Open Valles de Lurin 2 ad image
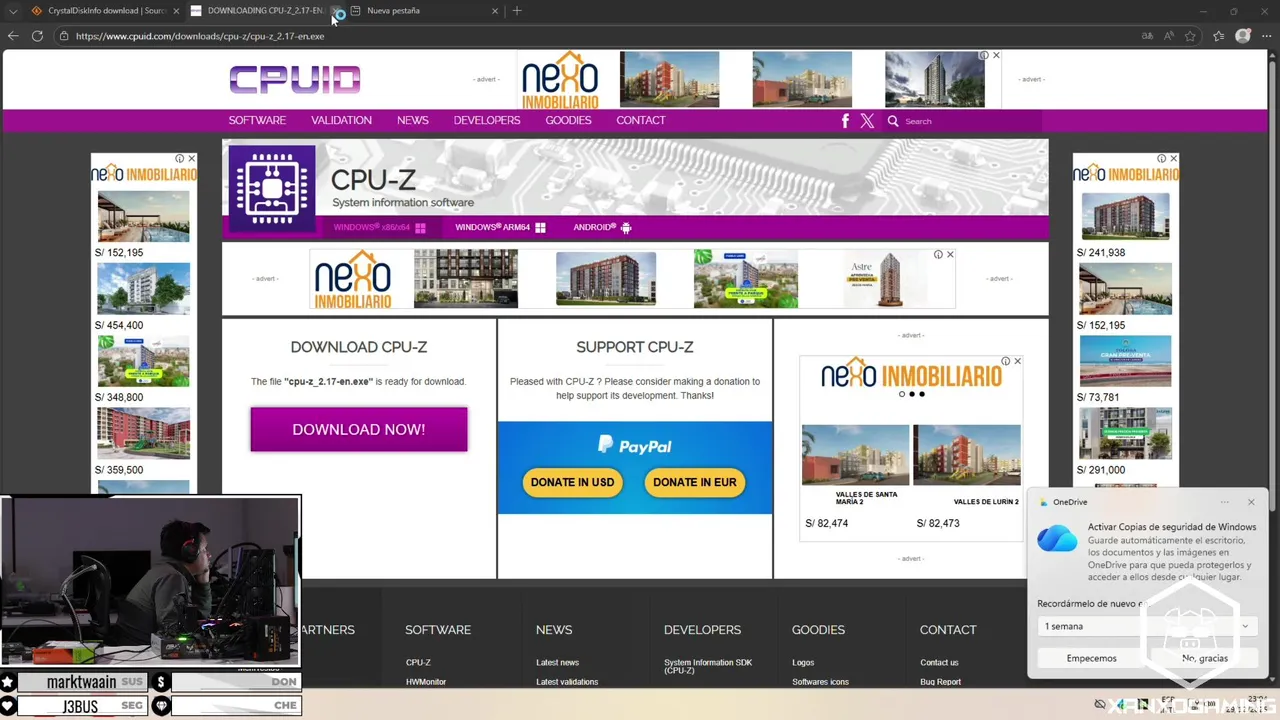Screen dimensions: 1280x720 pyautogui.click(x=967, y=456)
